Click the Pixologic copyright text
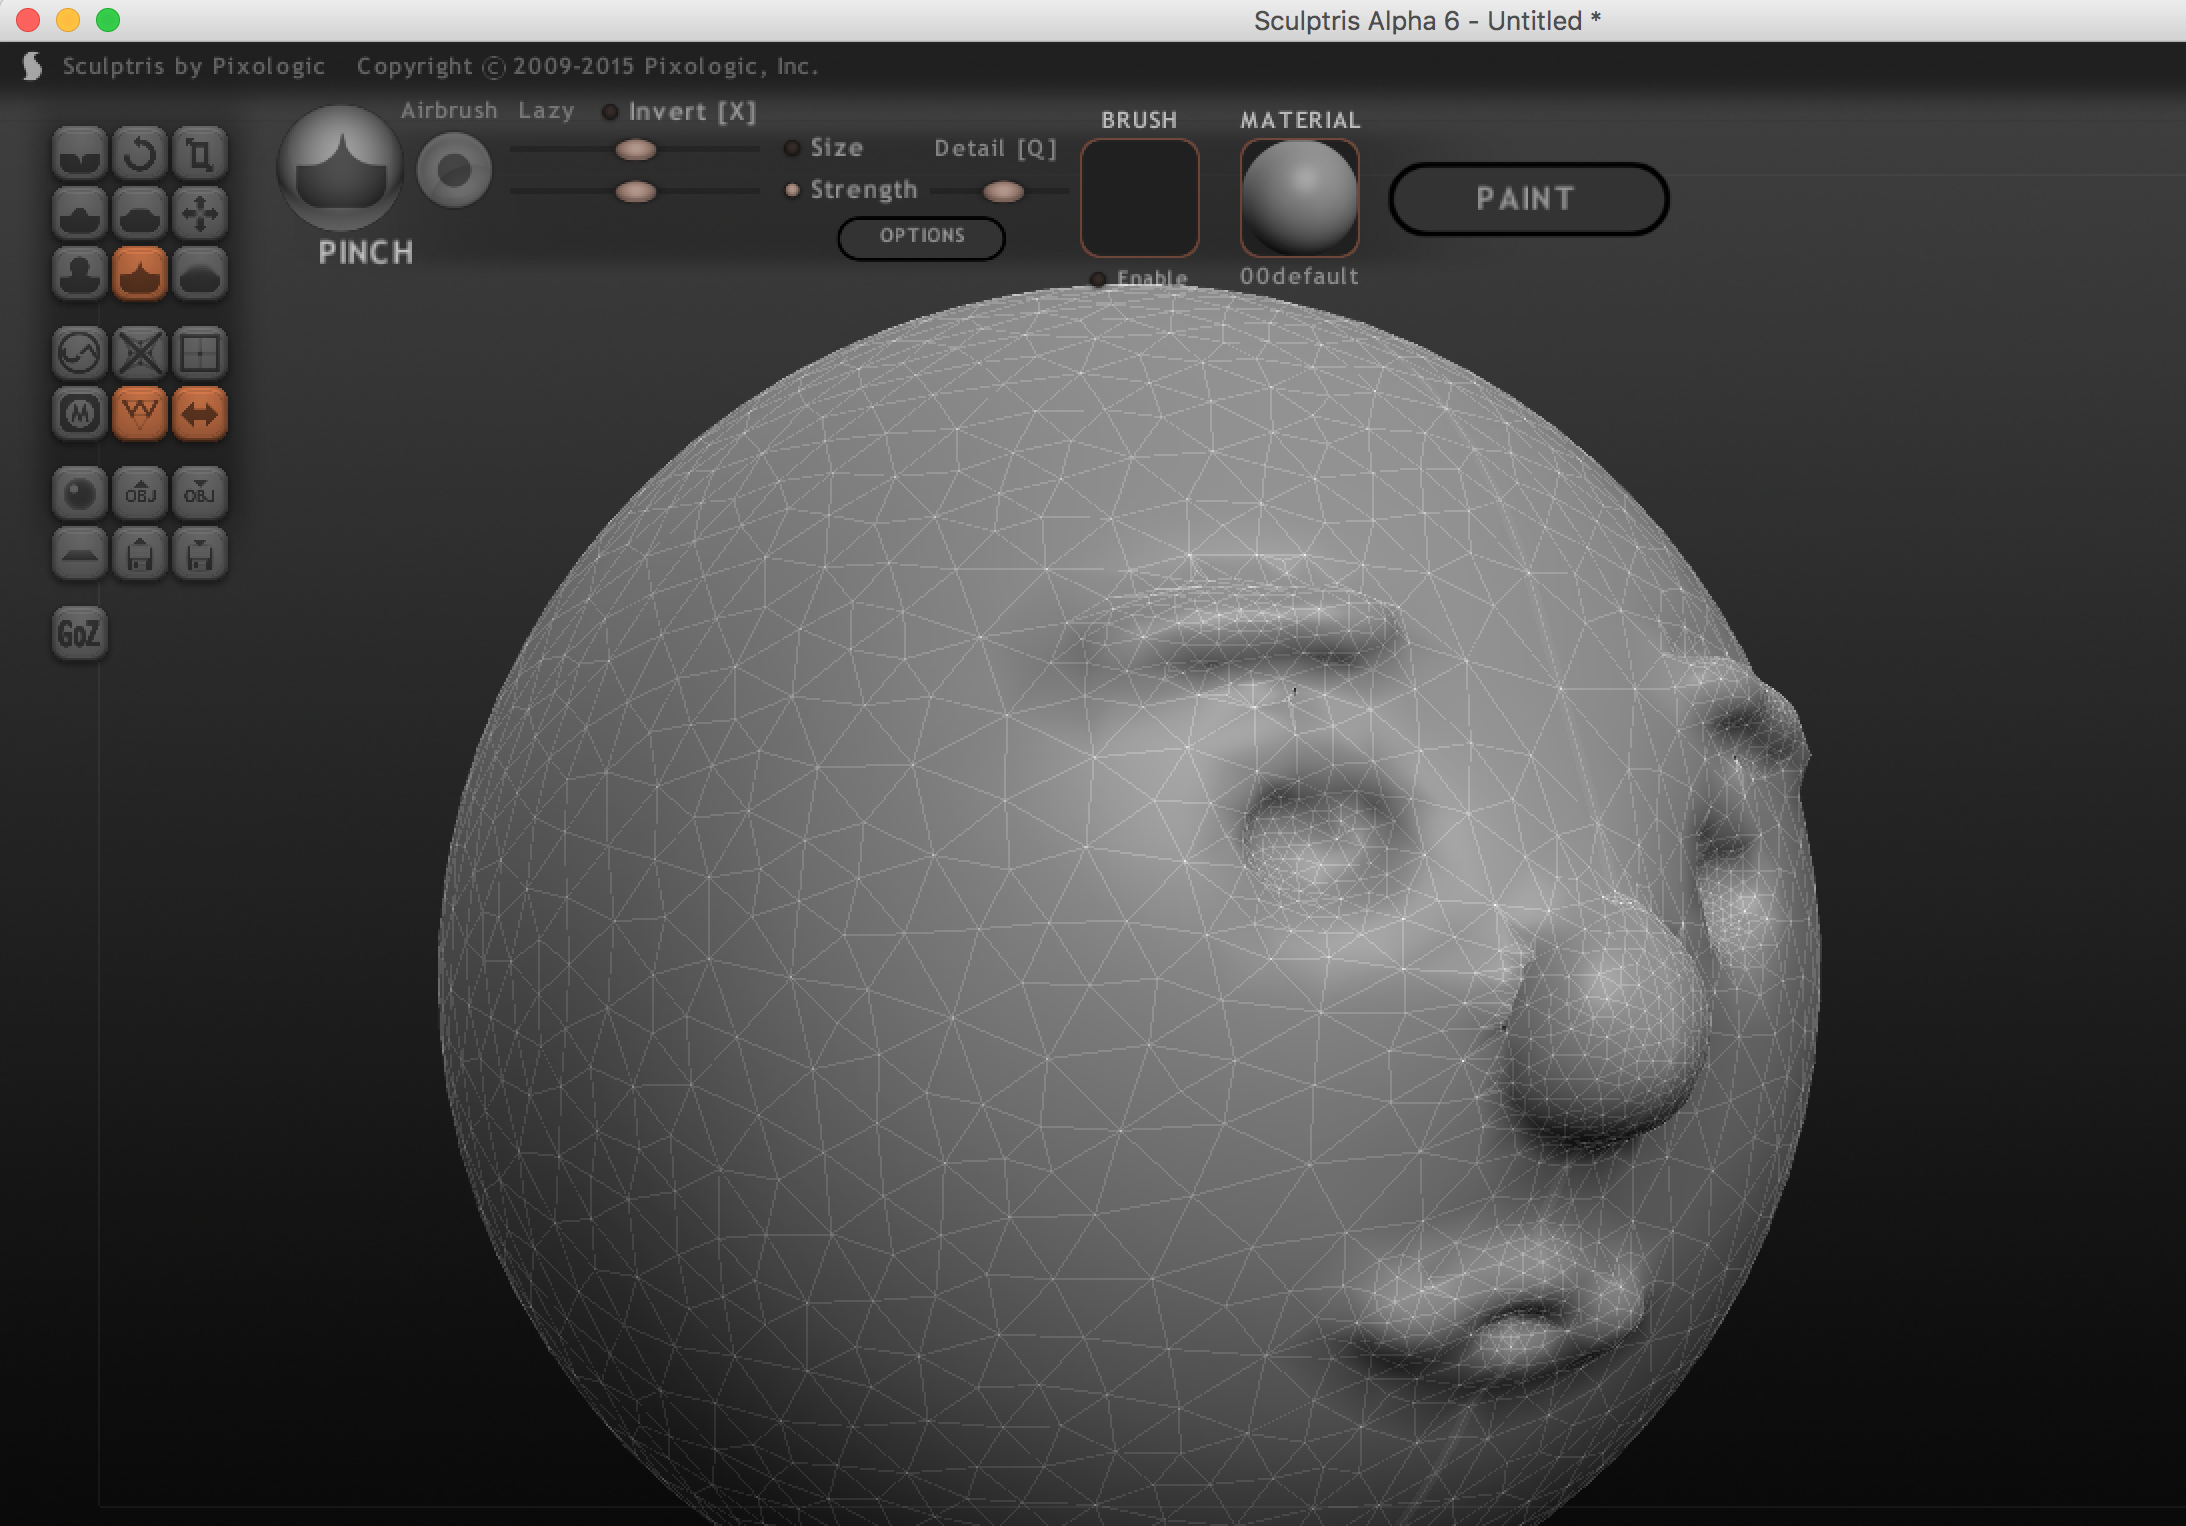 588,66
